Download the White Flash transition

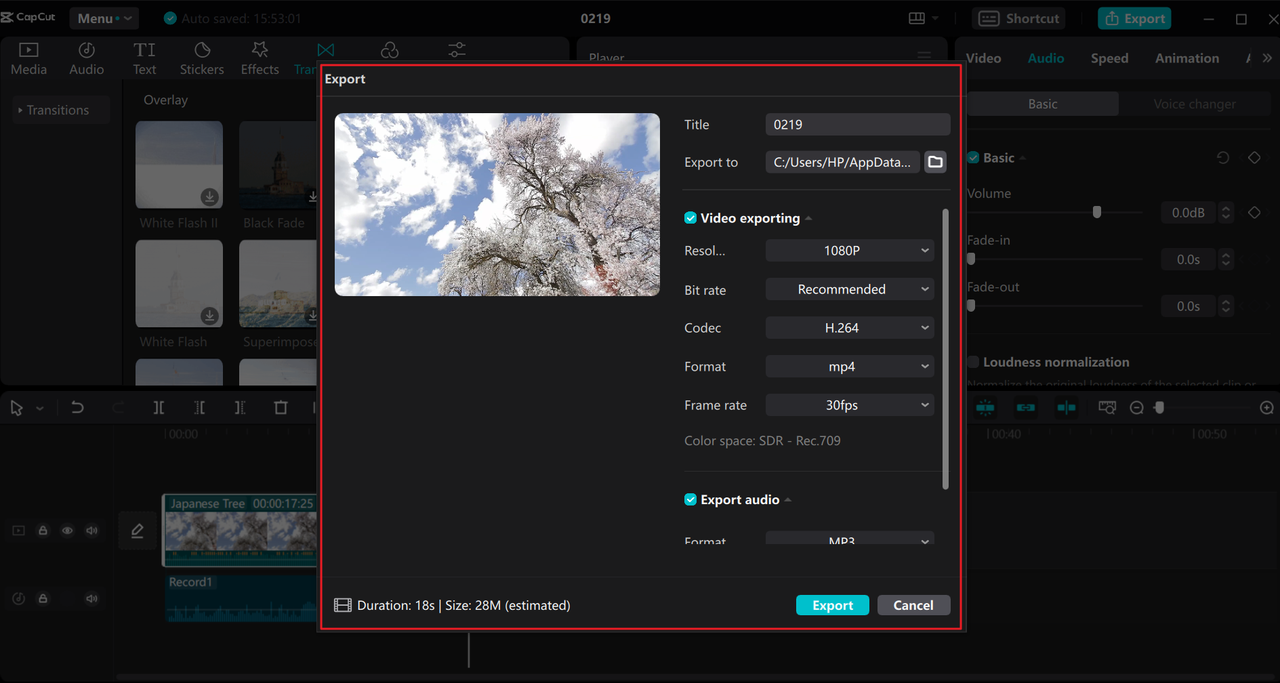click(x=209, y=316)
